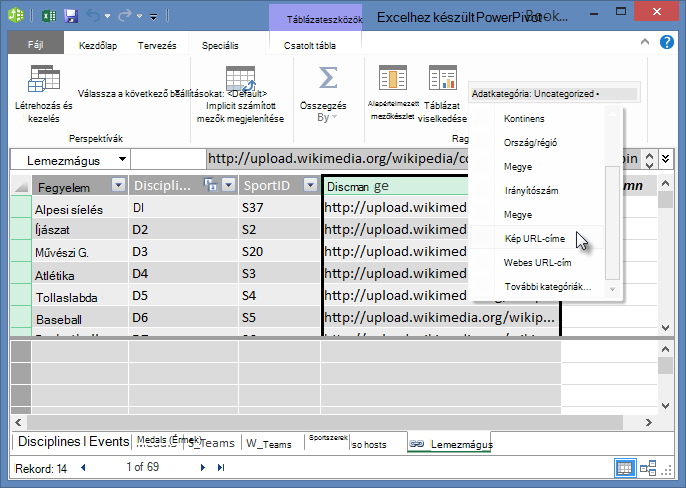Select cell S20 in Művészi G. row

click(280, 252)
